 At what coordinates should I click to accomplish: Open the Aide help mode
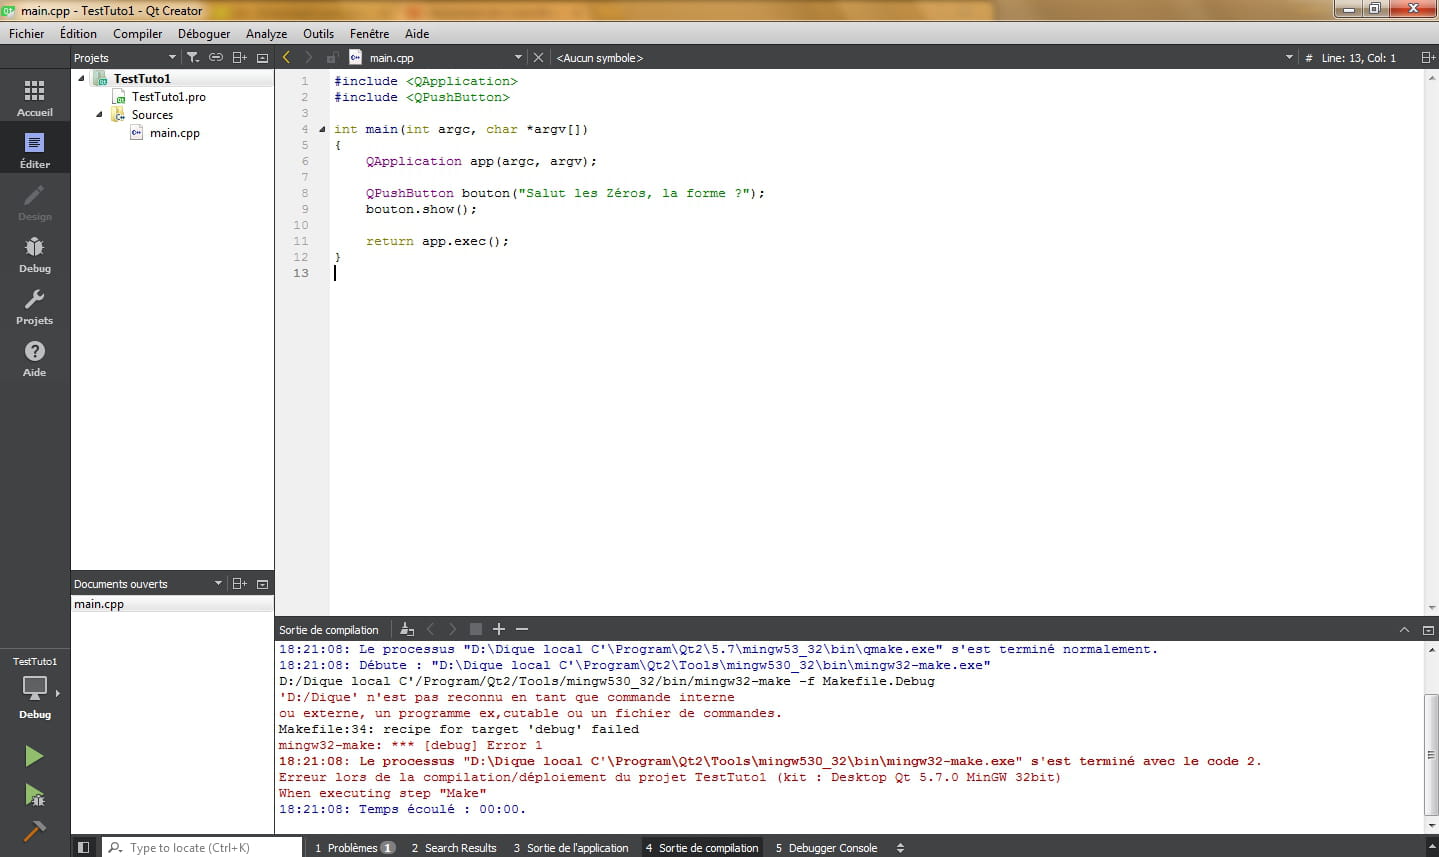coord(35,358)
